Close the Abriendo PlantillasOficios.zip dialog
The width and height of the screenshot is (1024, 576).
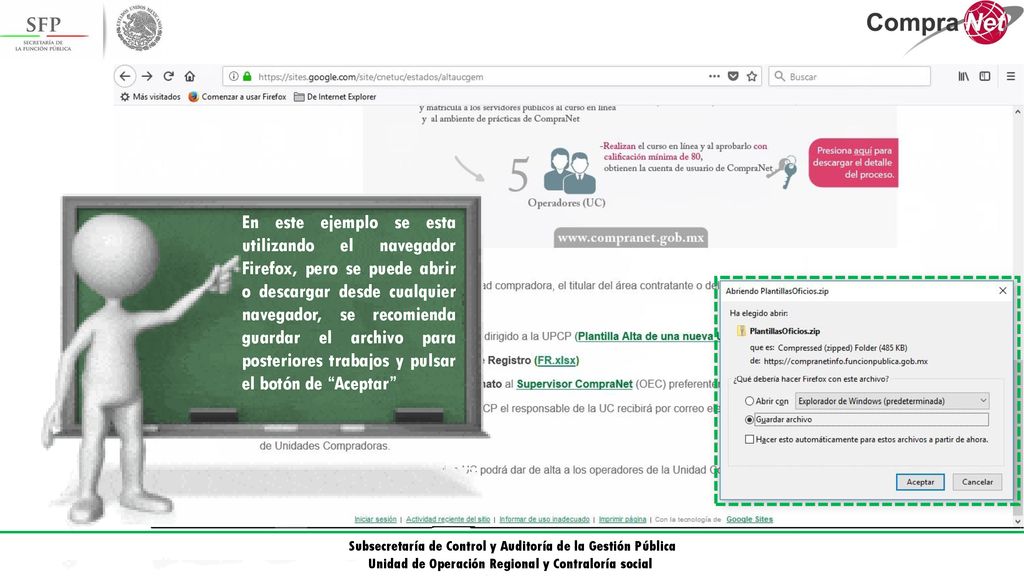[1003, 291]
